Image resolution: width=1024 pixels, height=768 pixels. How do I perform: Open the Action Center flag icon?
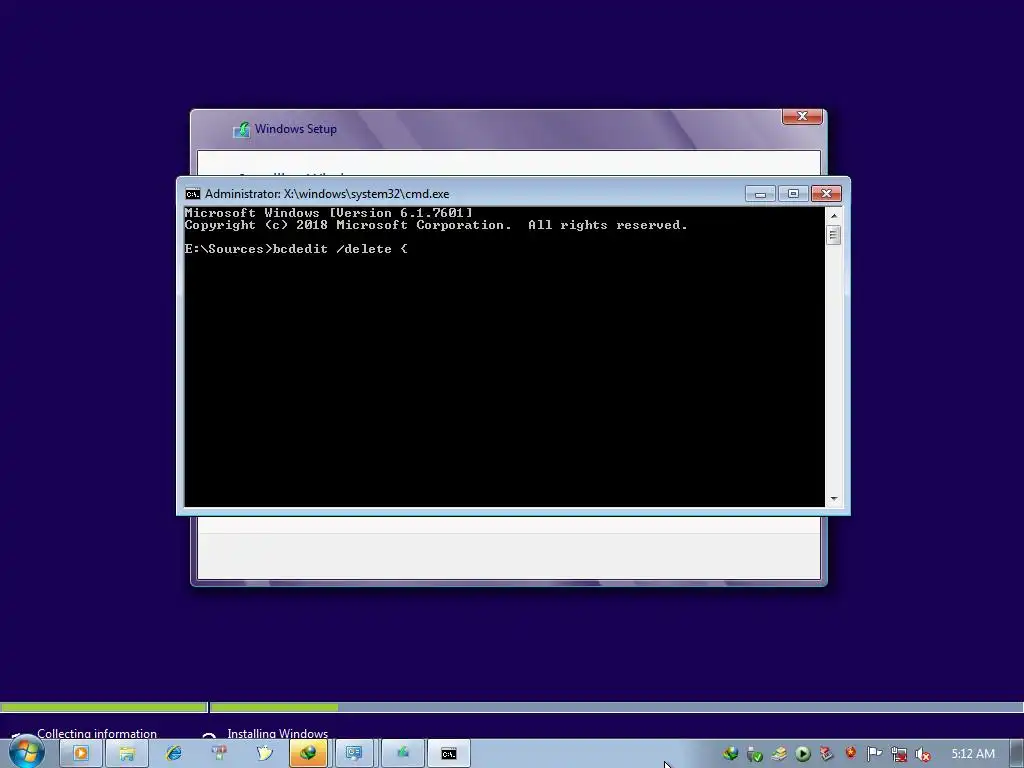[x=874, y=754]
